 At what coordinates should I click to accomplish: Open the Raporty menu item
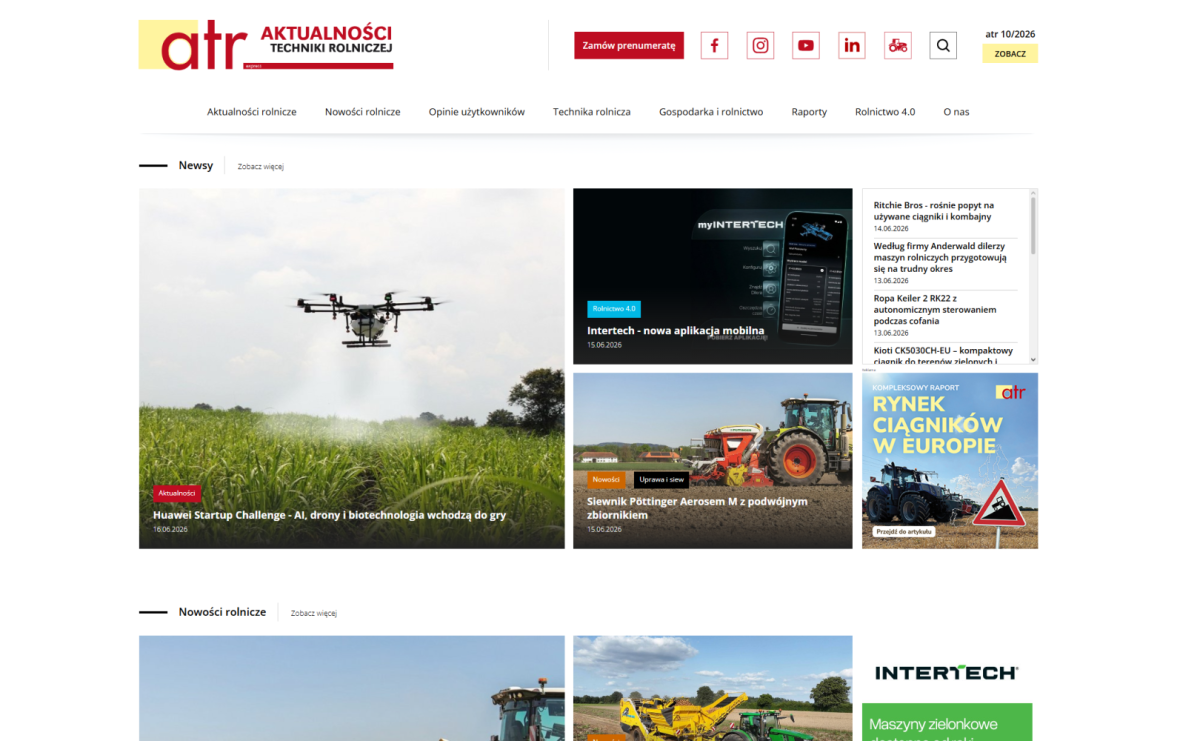point(809,112)
